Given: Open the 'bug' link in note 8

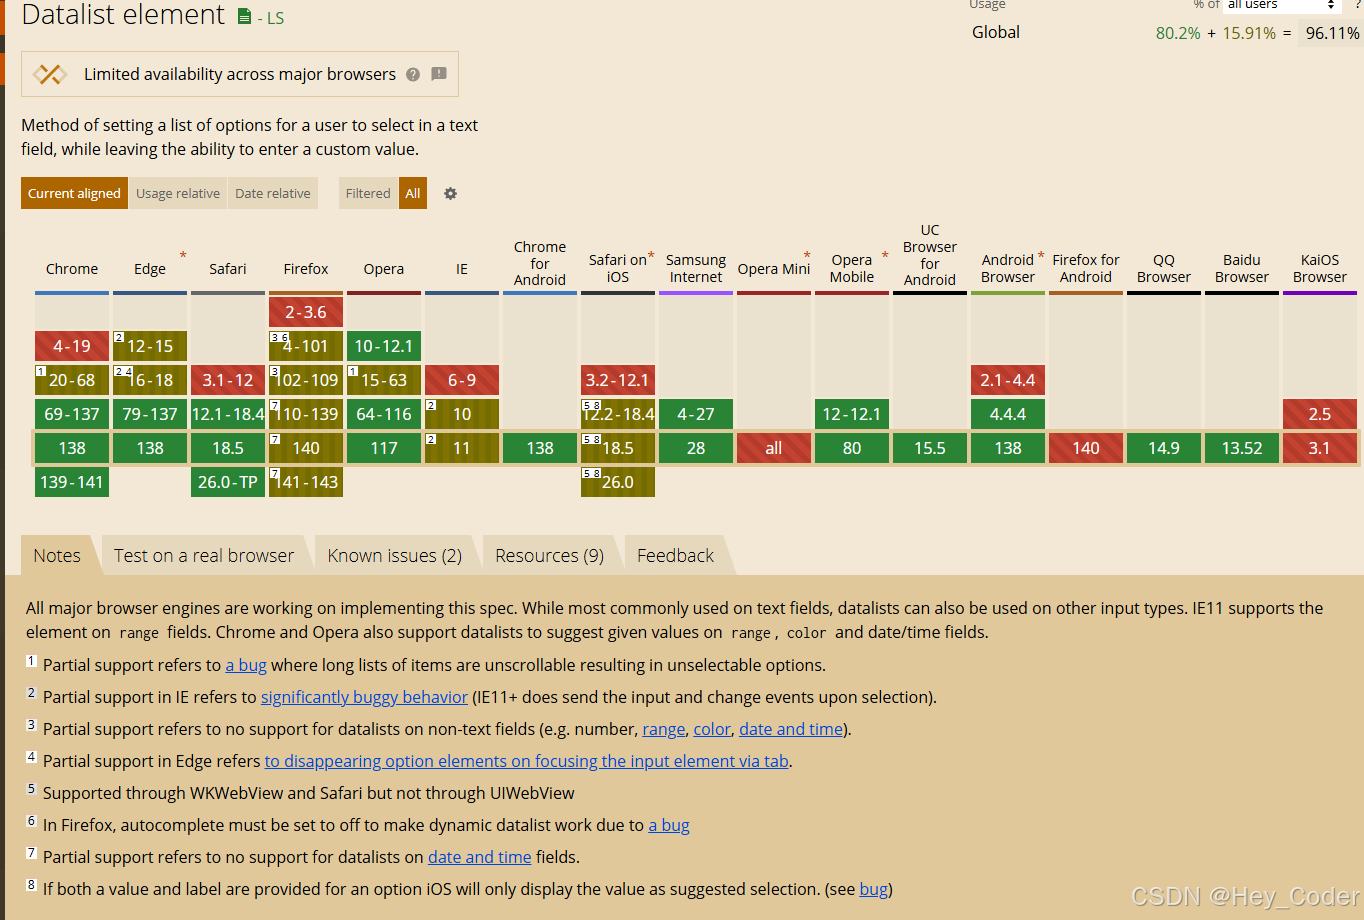Looking at the screenshot, I should (x=874, y=889).
